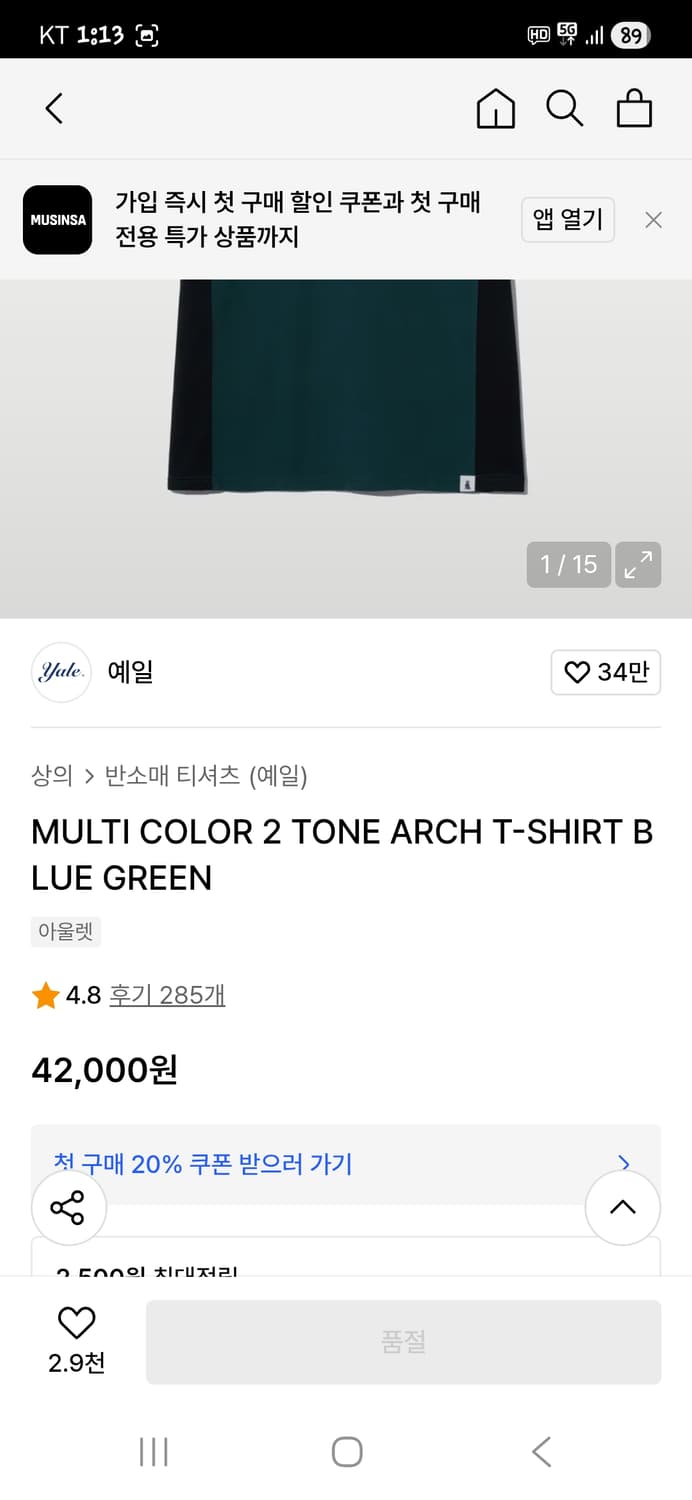Tap the back arrow at top left
The width and height of the screenshot is (692, 1500).
tap(55, 108)
